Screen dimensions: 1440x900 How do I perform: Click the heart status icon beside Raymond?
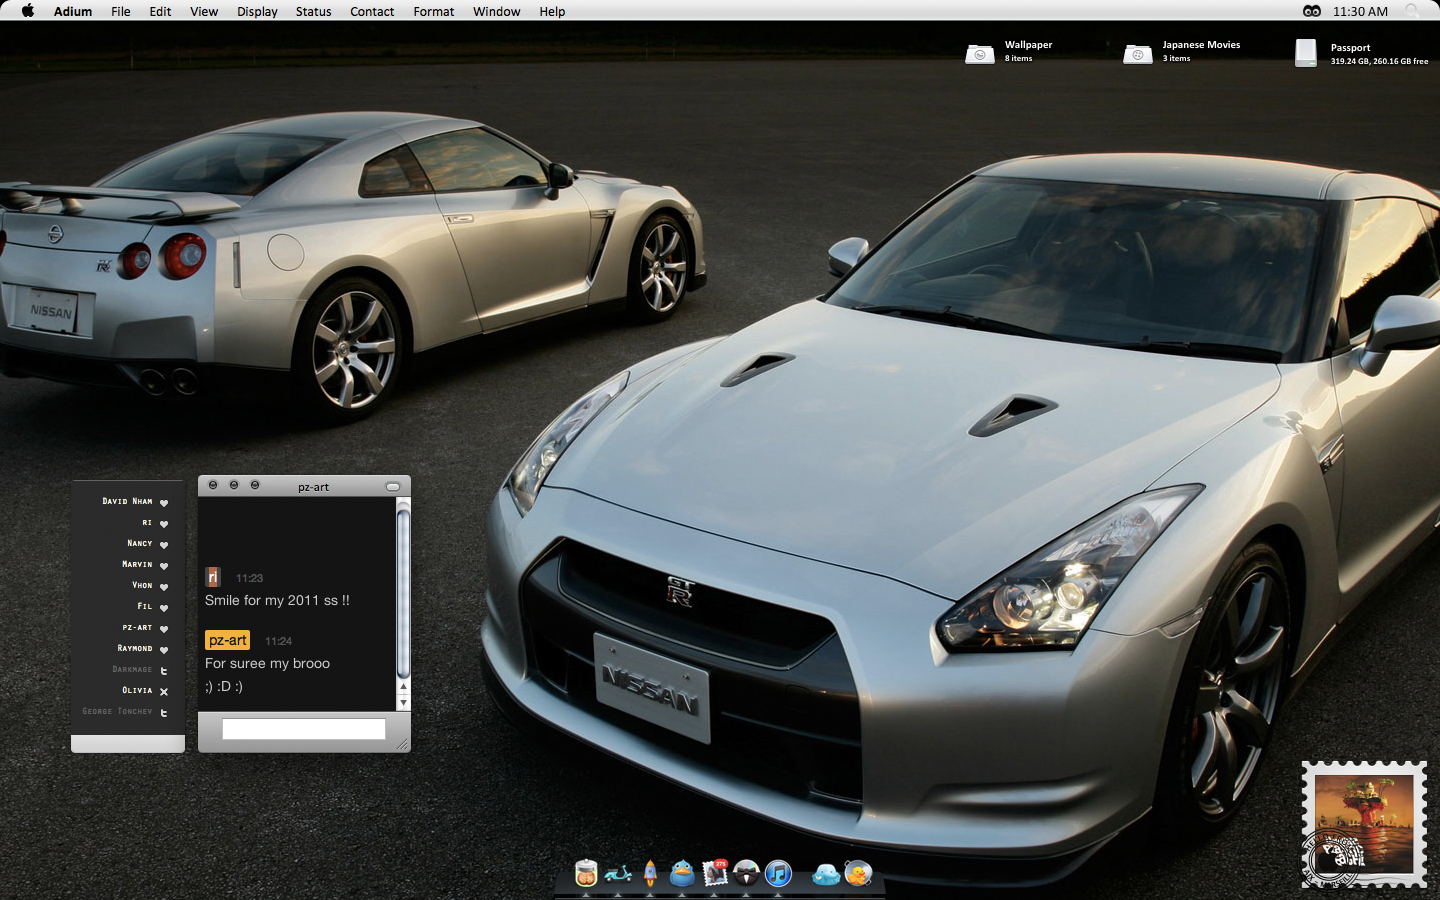point(164,650)
